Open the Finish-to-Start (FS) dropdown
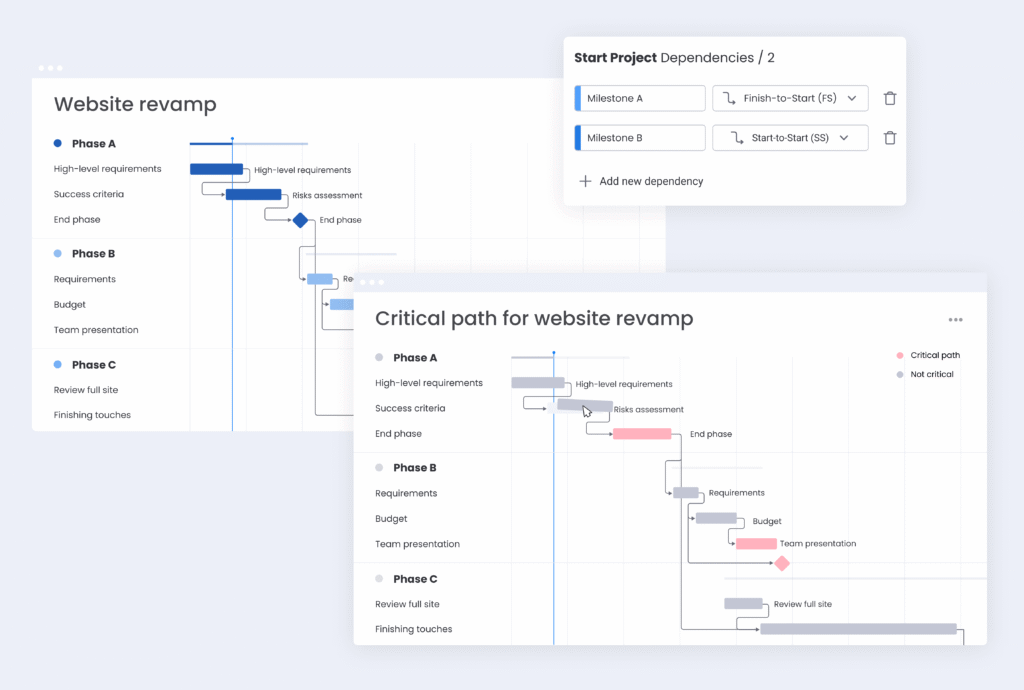The width and height of the screenshot is (1024, 690). point(852,98)
